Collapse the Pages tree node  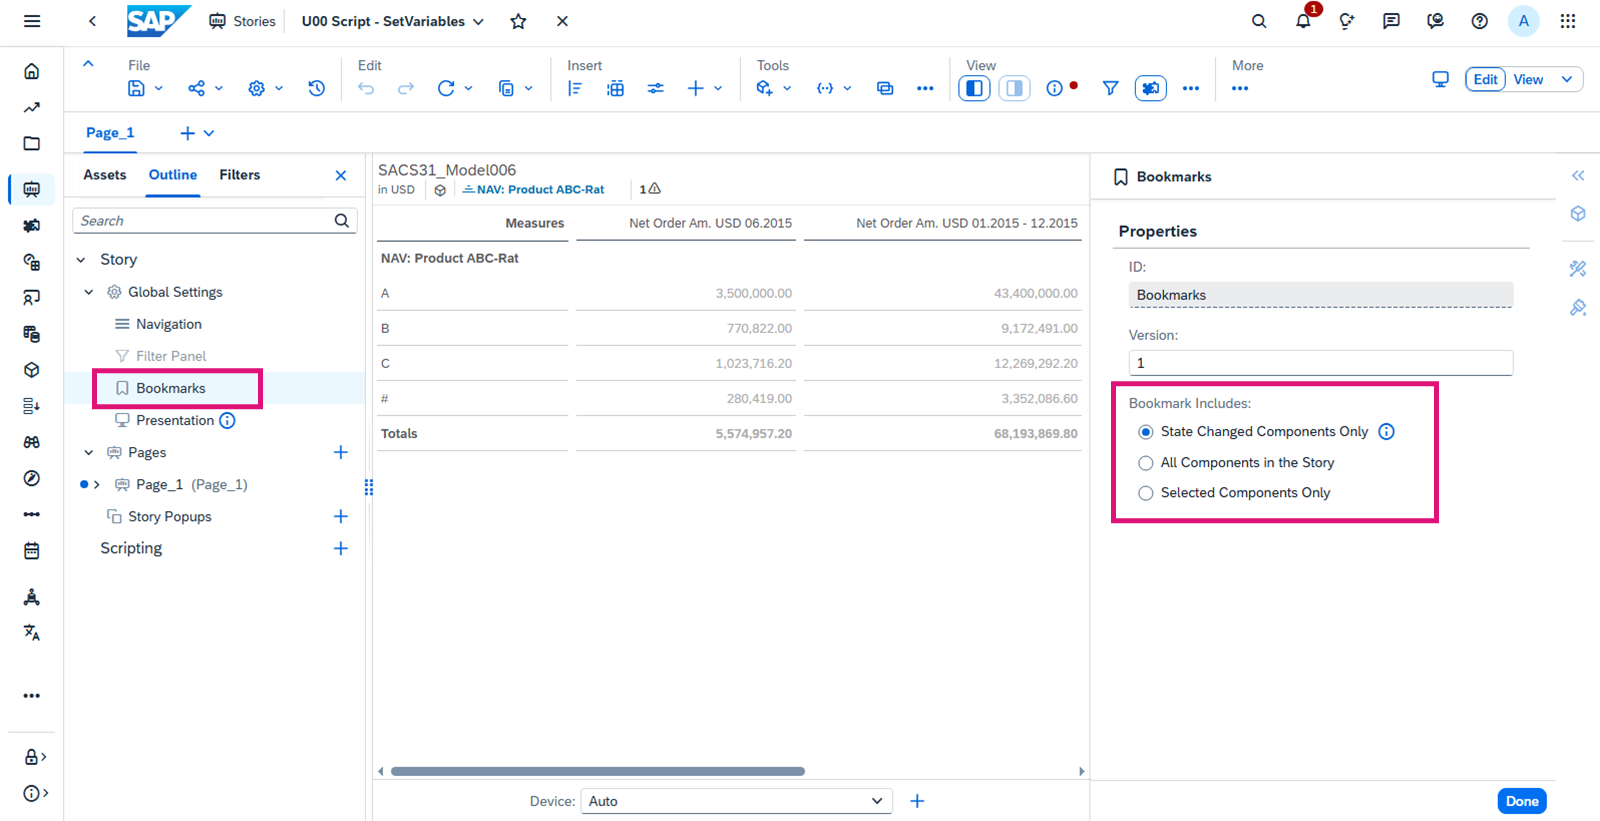[88, 453]
